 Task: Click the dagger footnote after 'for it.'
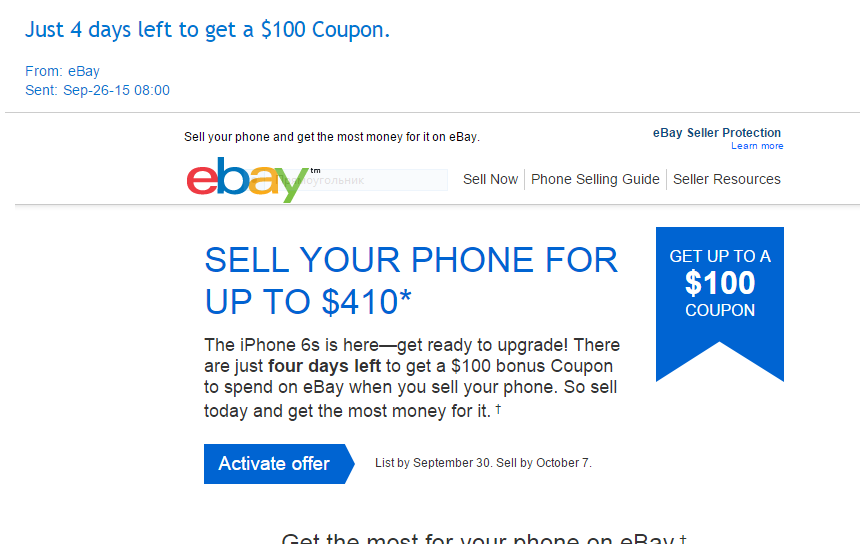point(498,409)
